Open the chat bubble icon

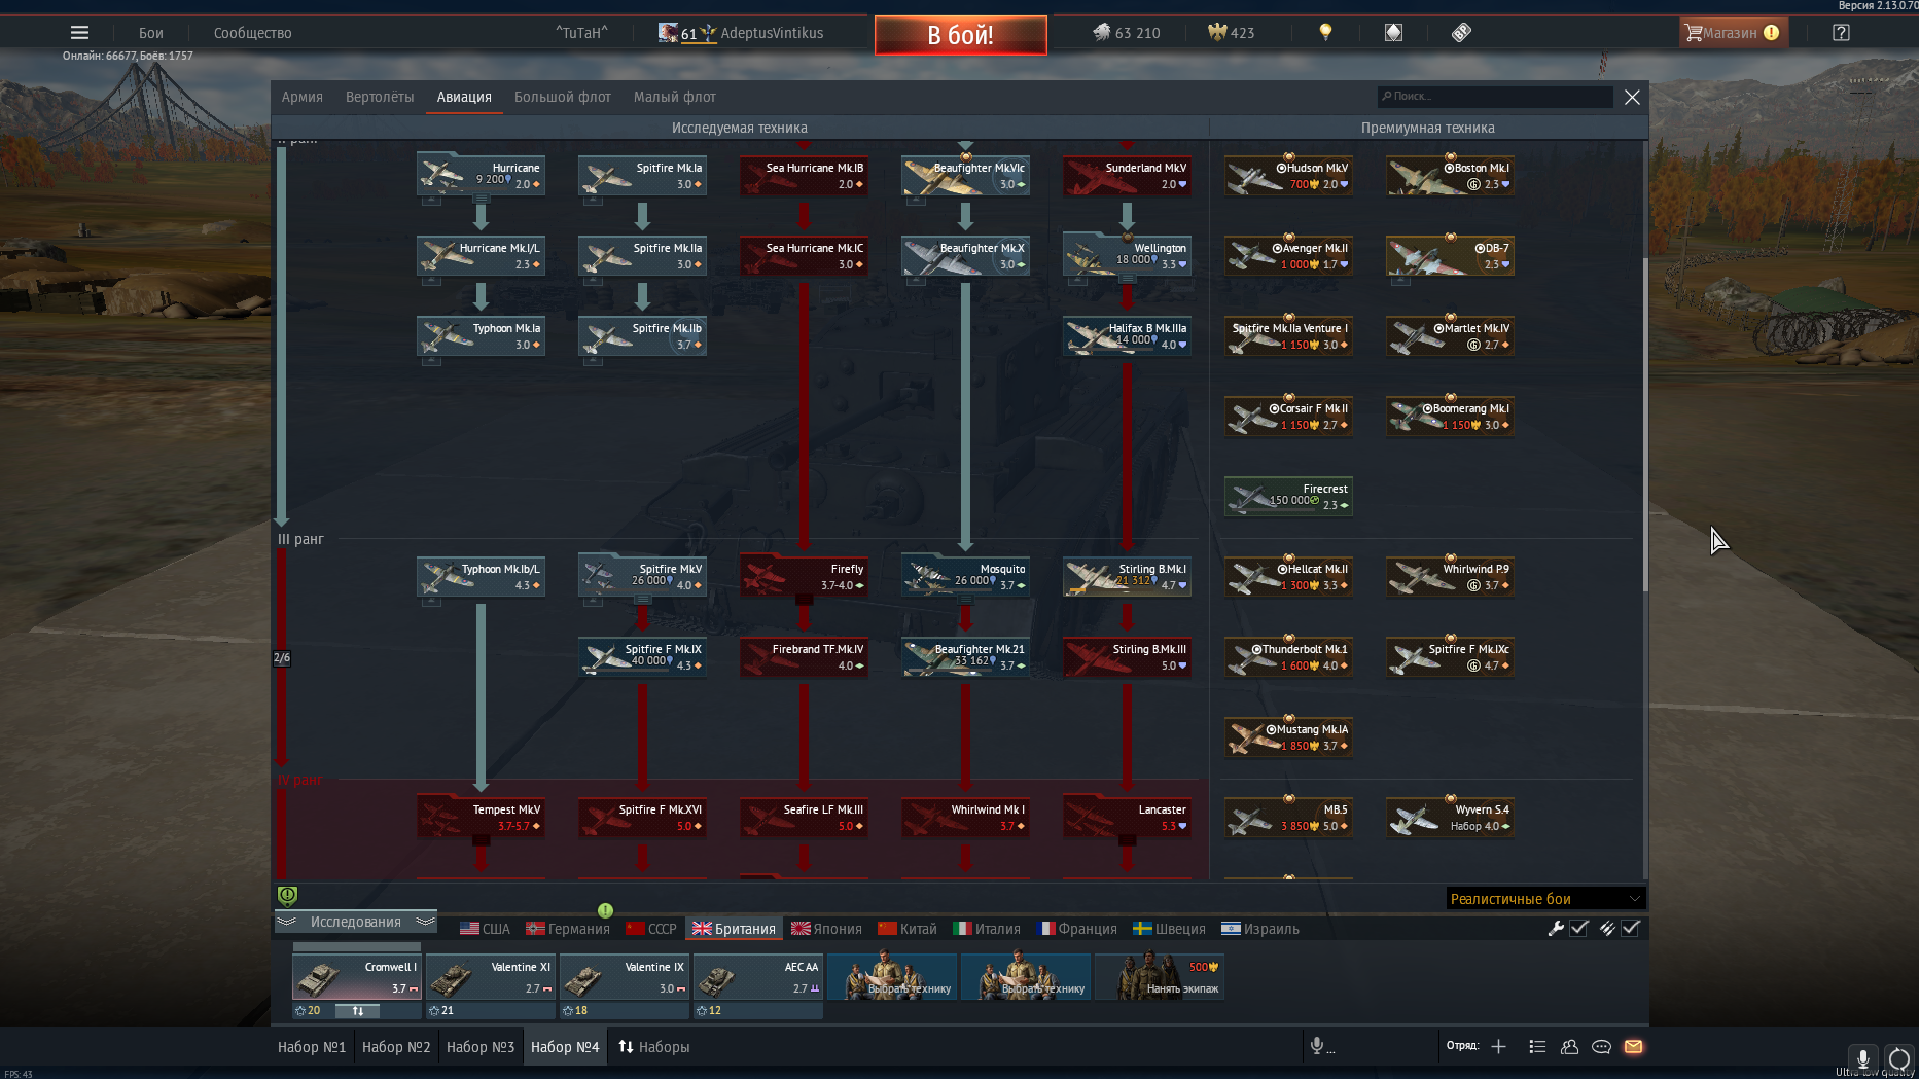coord(1601,1046)
